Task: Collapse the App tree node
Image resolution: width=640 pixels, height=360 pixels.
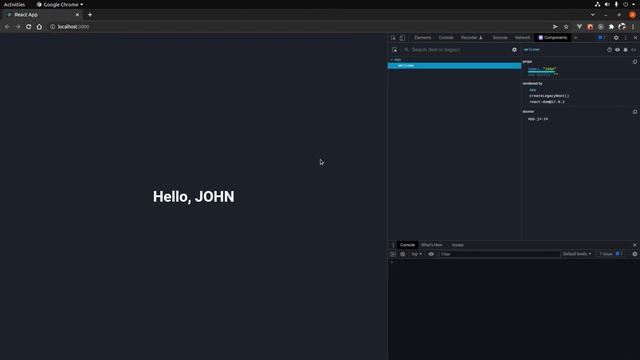Action: coord(391,60)
